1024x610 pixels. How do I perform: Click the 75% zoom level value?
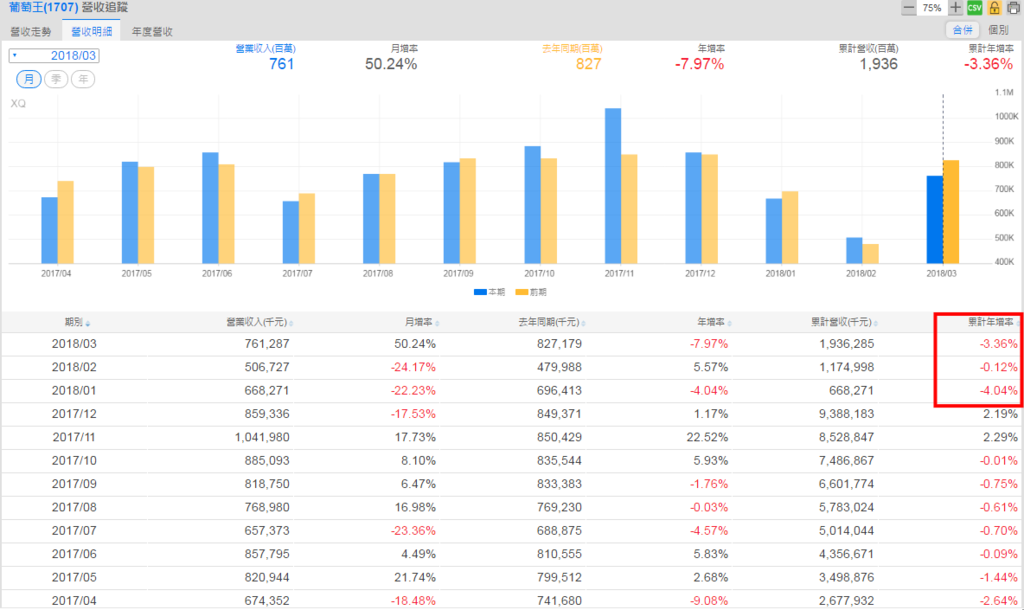pyautogui.click(x=932, y=8)
